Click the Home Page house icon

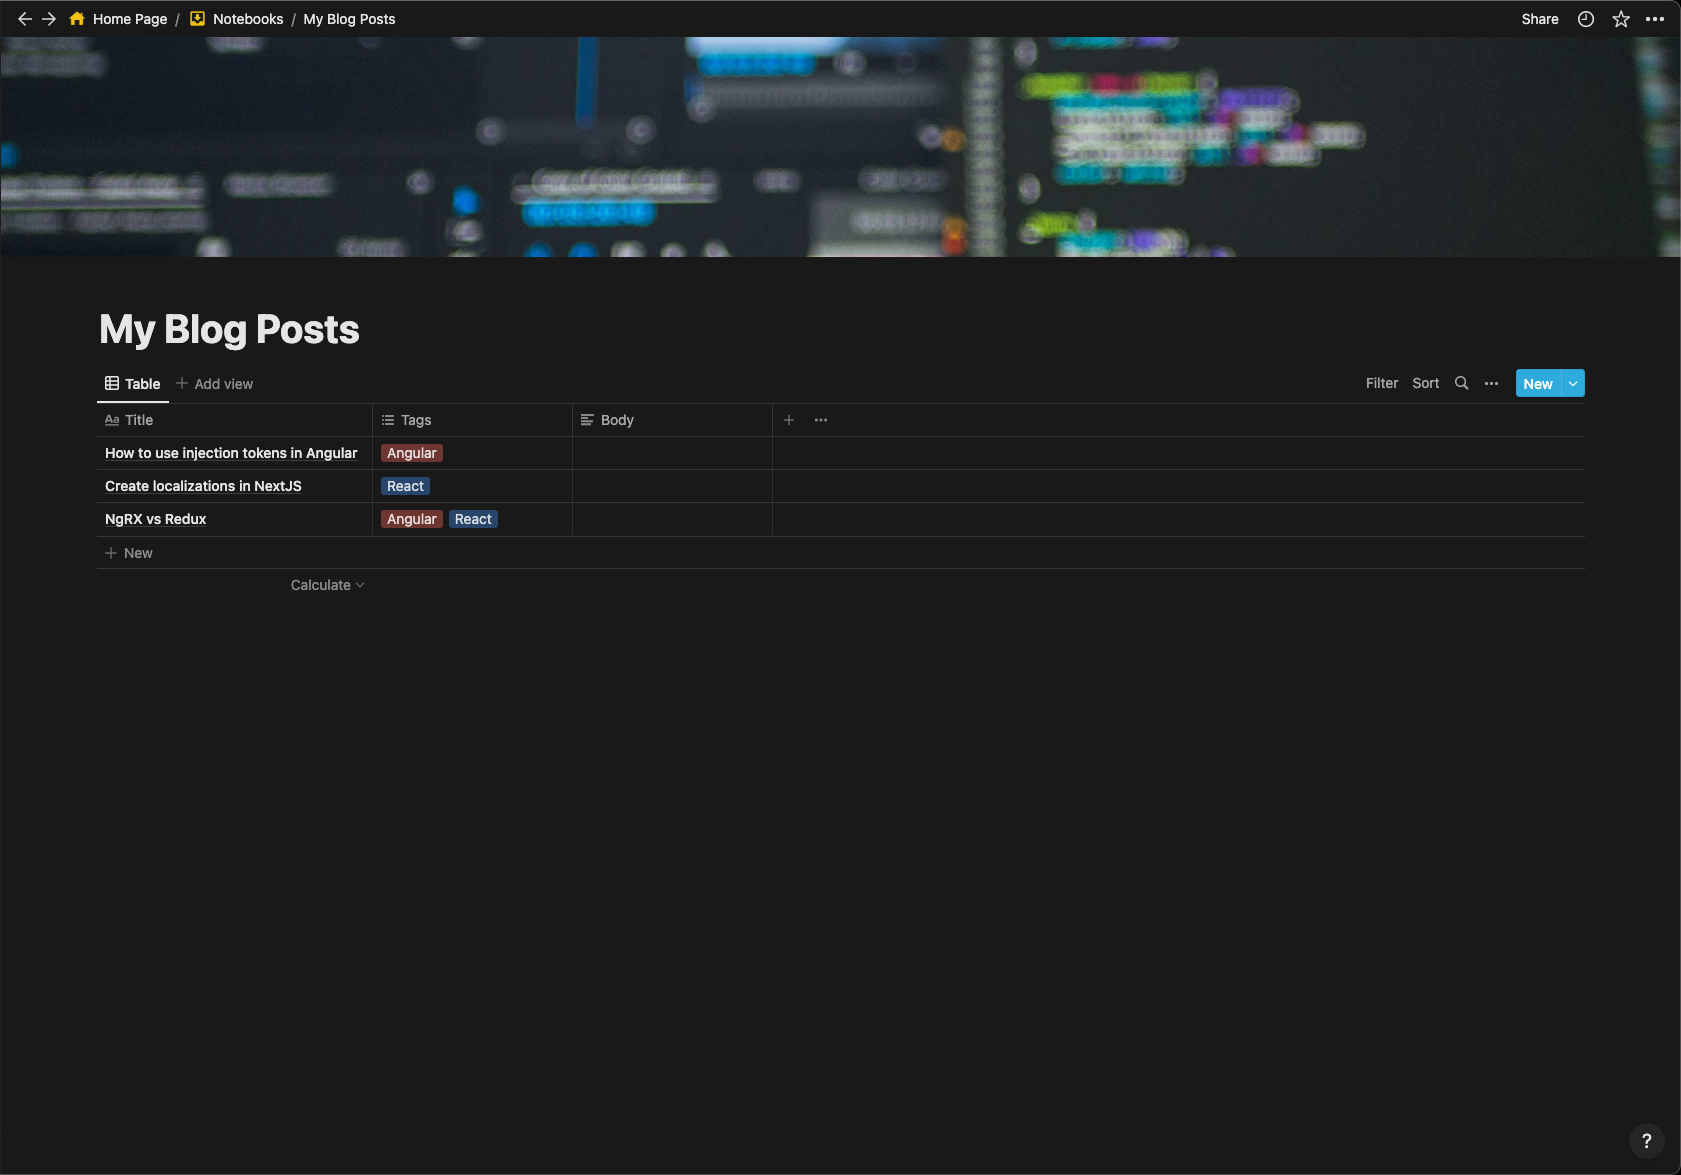[x=76, y=18]
